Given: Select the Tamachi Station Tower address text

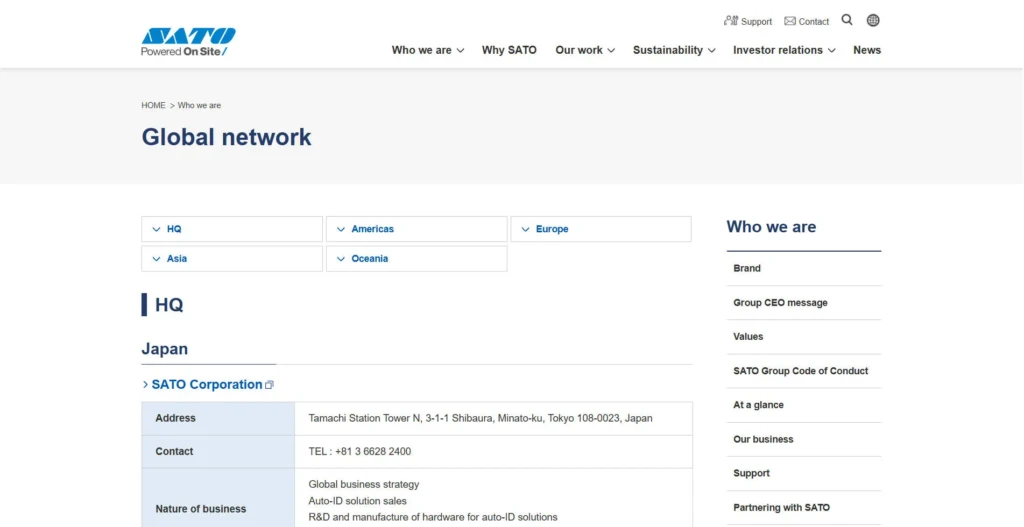Looking at the screenshot, I should tap(480, 418).
